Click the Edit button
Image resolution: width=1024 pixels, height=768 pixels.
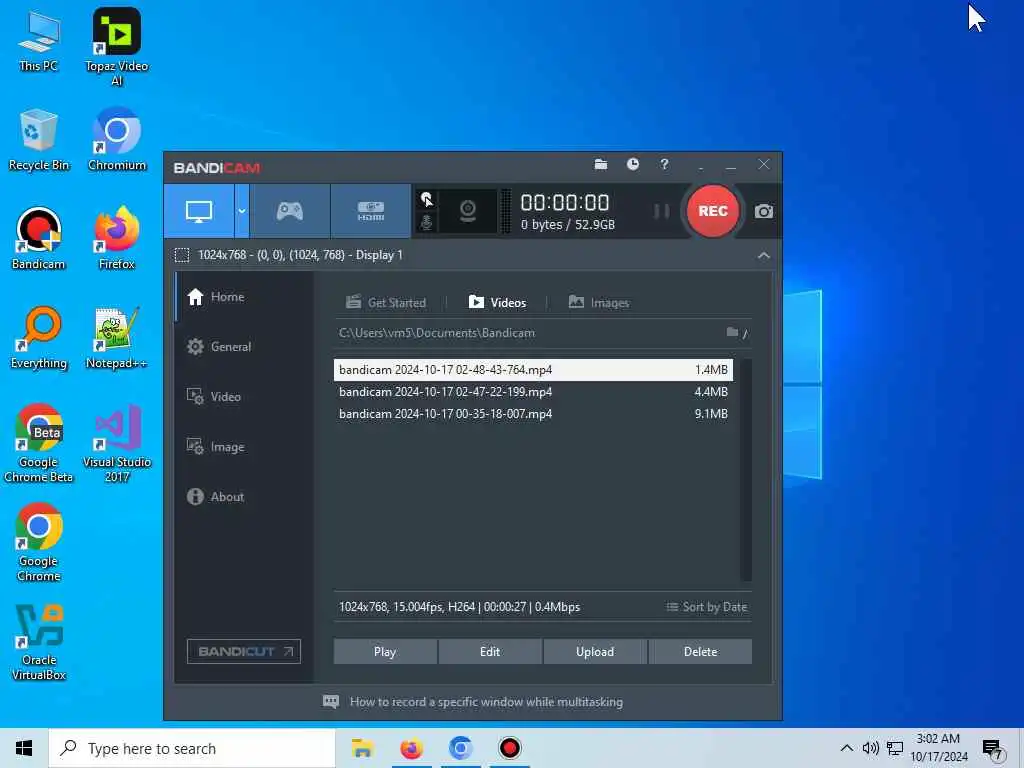click(x=490, y=652)
